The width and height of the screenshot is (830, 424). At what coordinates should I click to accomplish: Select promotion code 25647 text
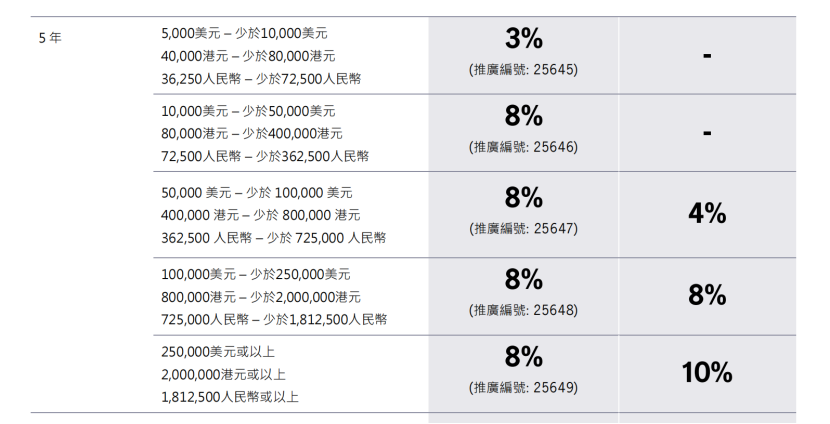523,228
